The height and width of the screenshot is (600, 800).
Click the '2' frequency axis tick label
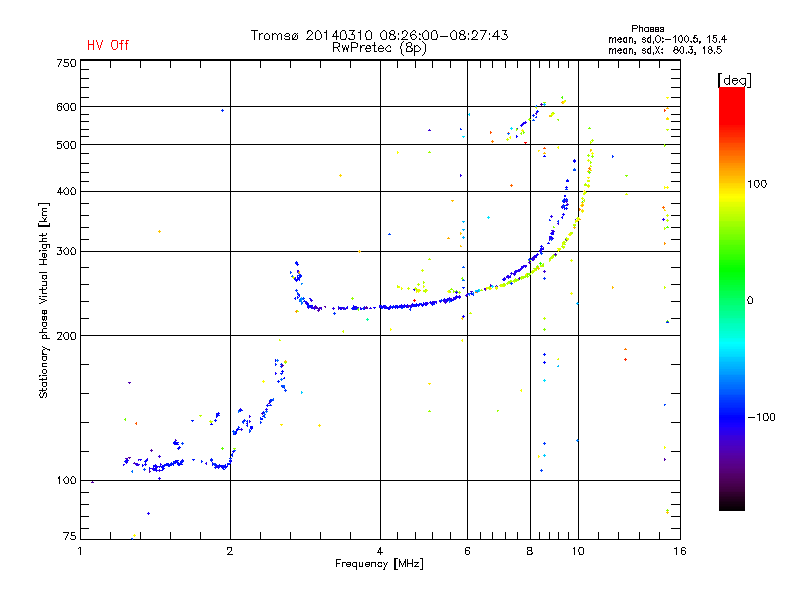(230, 551)
